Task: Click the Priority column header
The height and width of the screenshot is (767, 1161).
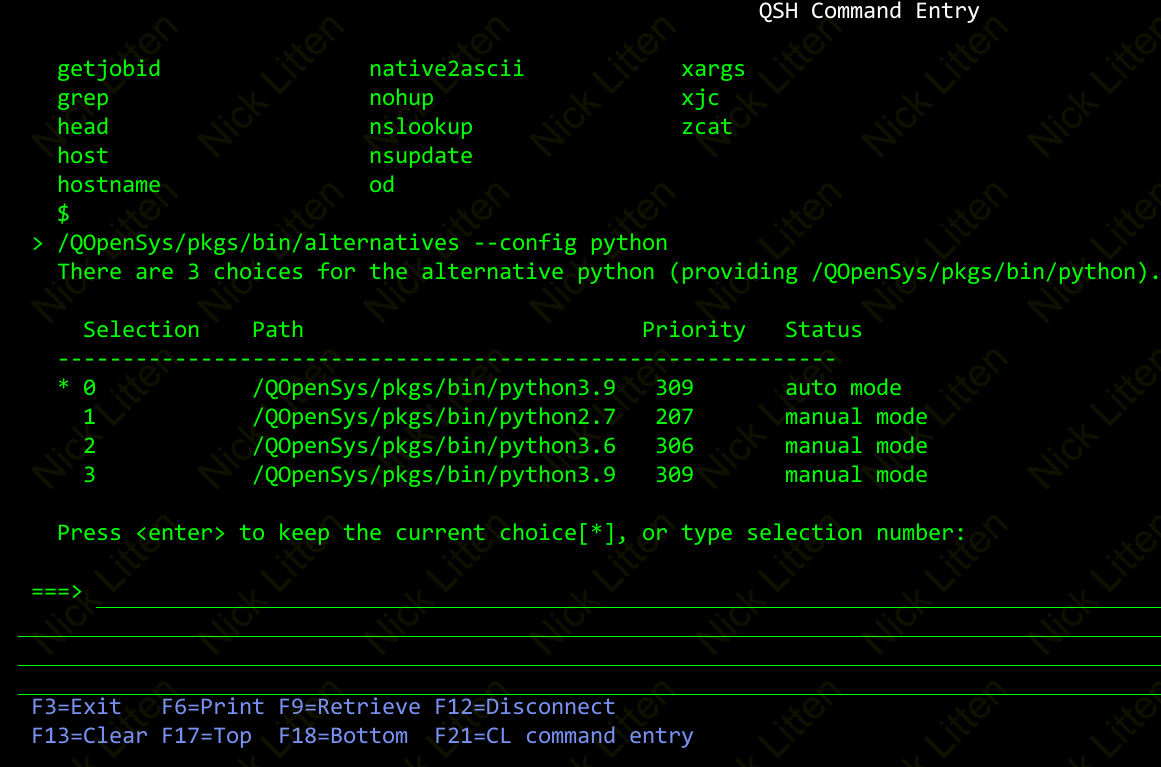Action: click(694, 329)
